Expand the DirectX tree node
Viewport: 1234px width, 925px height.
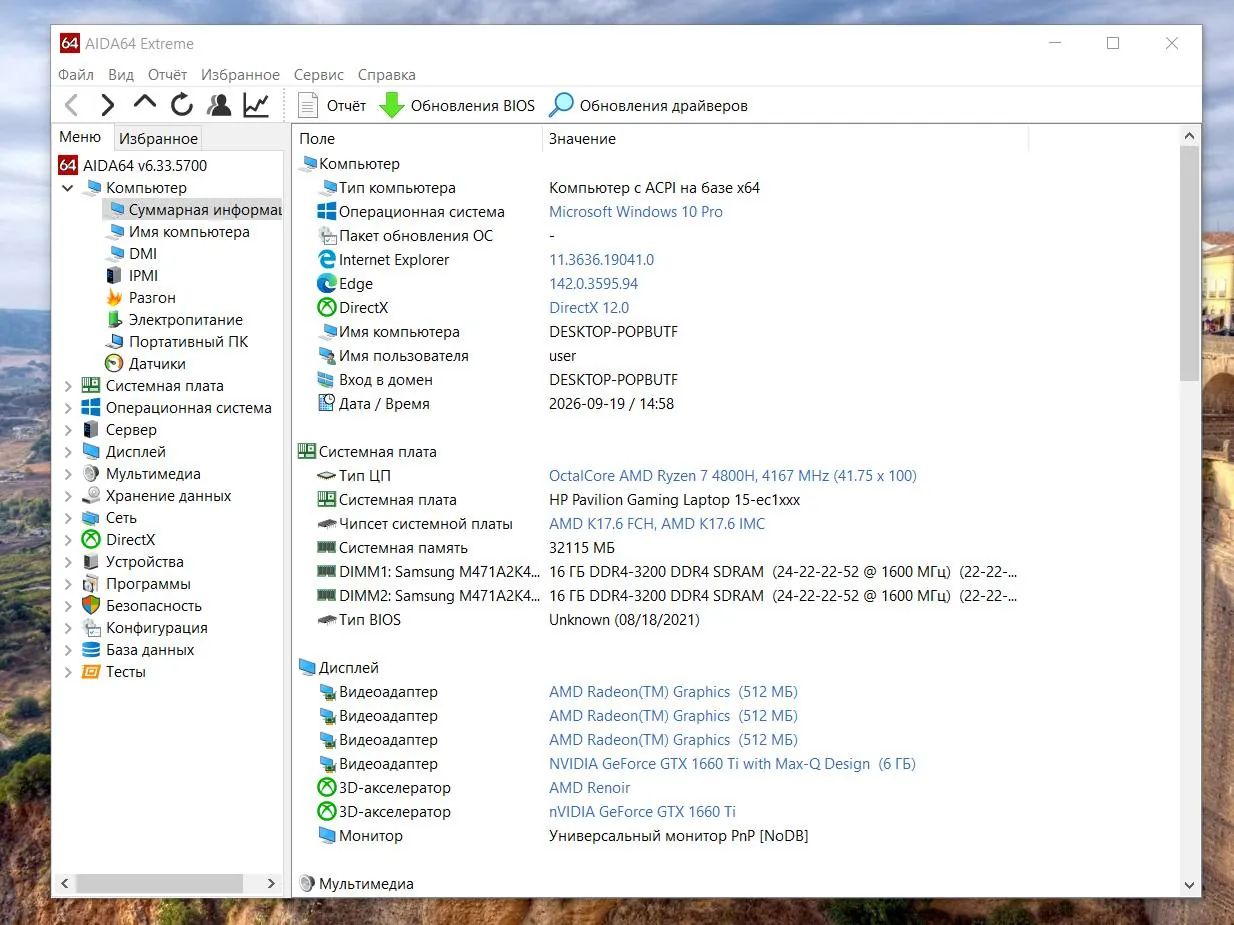68,540
